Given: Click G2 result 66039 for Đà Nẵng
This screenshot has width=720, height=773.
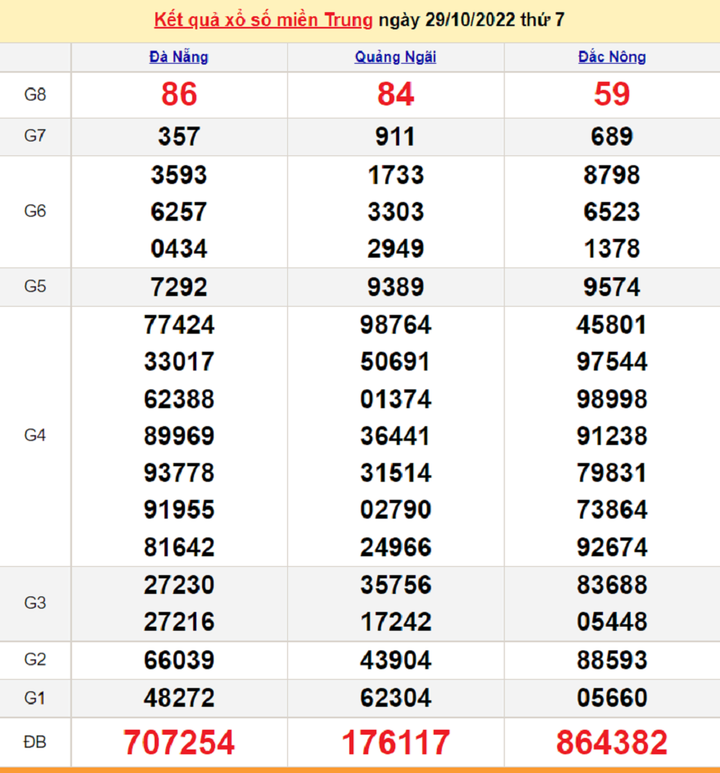Looking at the screenshot, I should [179, 660].
